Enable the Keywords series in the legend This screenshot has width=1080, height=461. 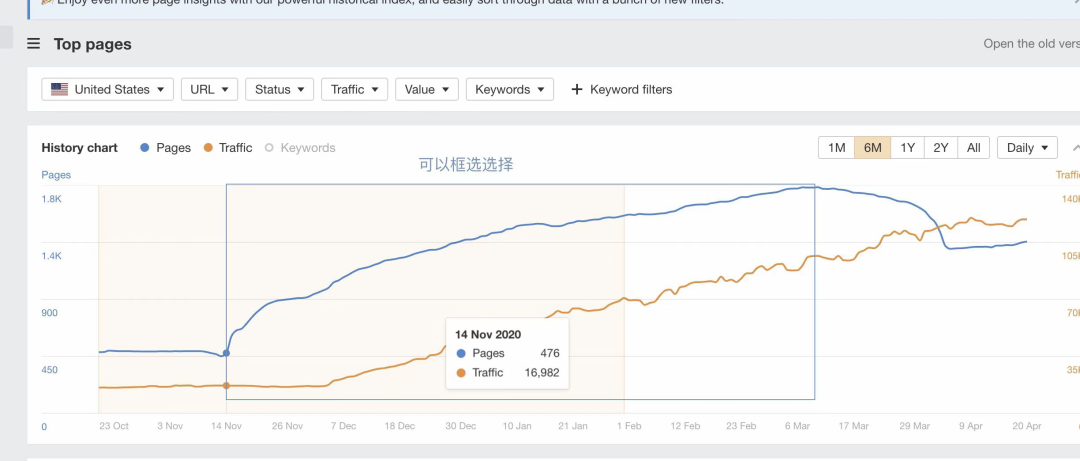300,147
